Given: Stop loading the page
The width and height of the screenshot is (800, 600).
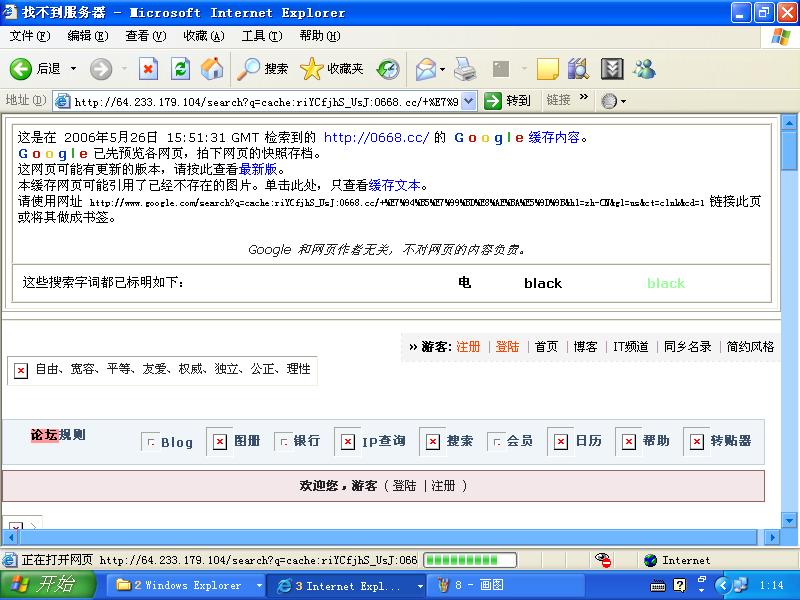Looking at the screenshot, I should (x=148, y=69).
